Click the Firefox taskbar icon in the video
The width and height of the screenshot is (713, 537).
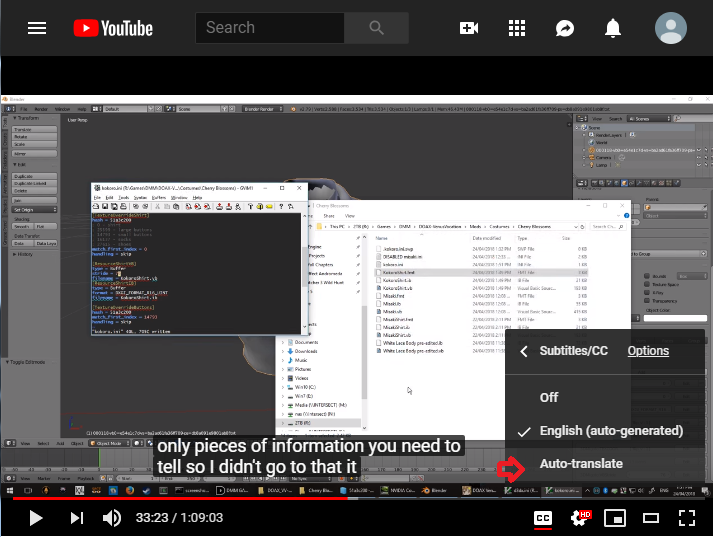pos(130,490)
